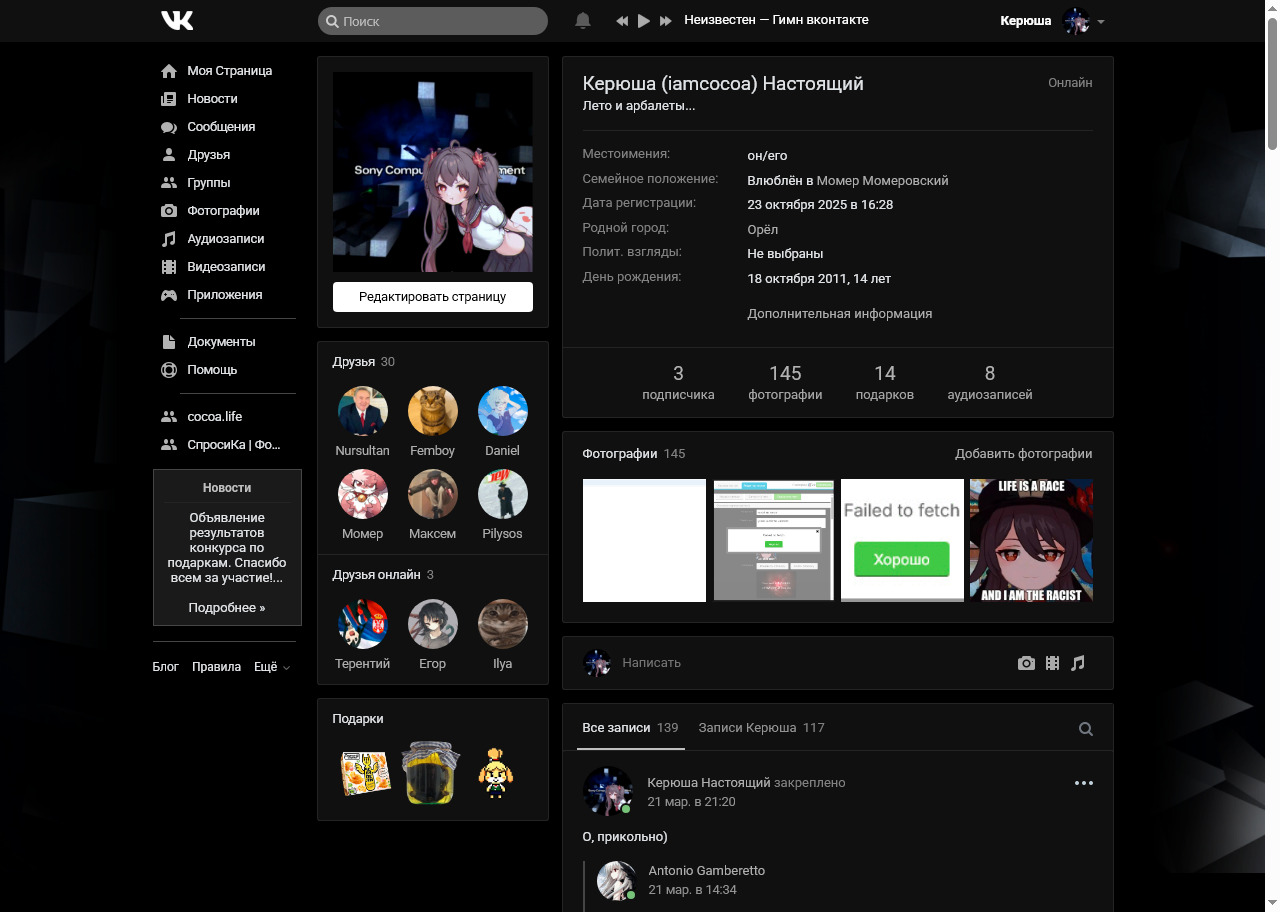The image size is (1280, 912).
Task: Click hometown Орёл link
Action: pos(763,230)
